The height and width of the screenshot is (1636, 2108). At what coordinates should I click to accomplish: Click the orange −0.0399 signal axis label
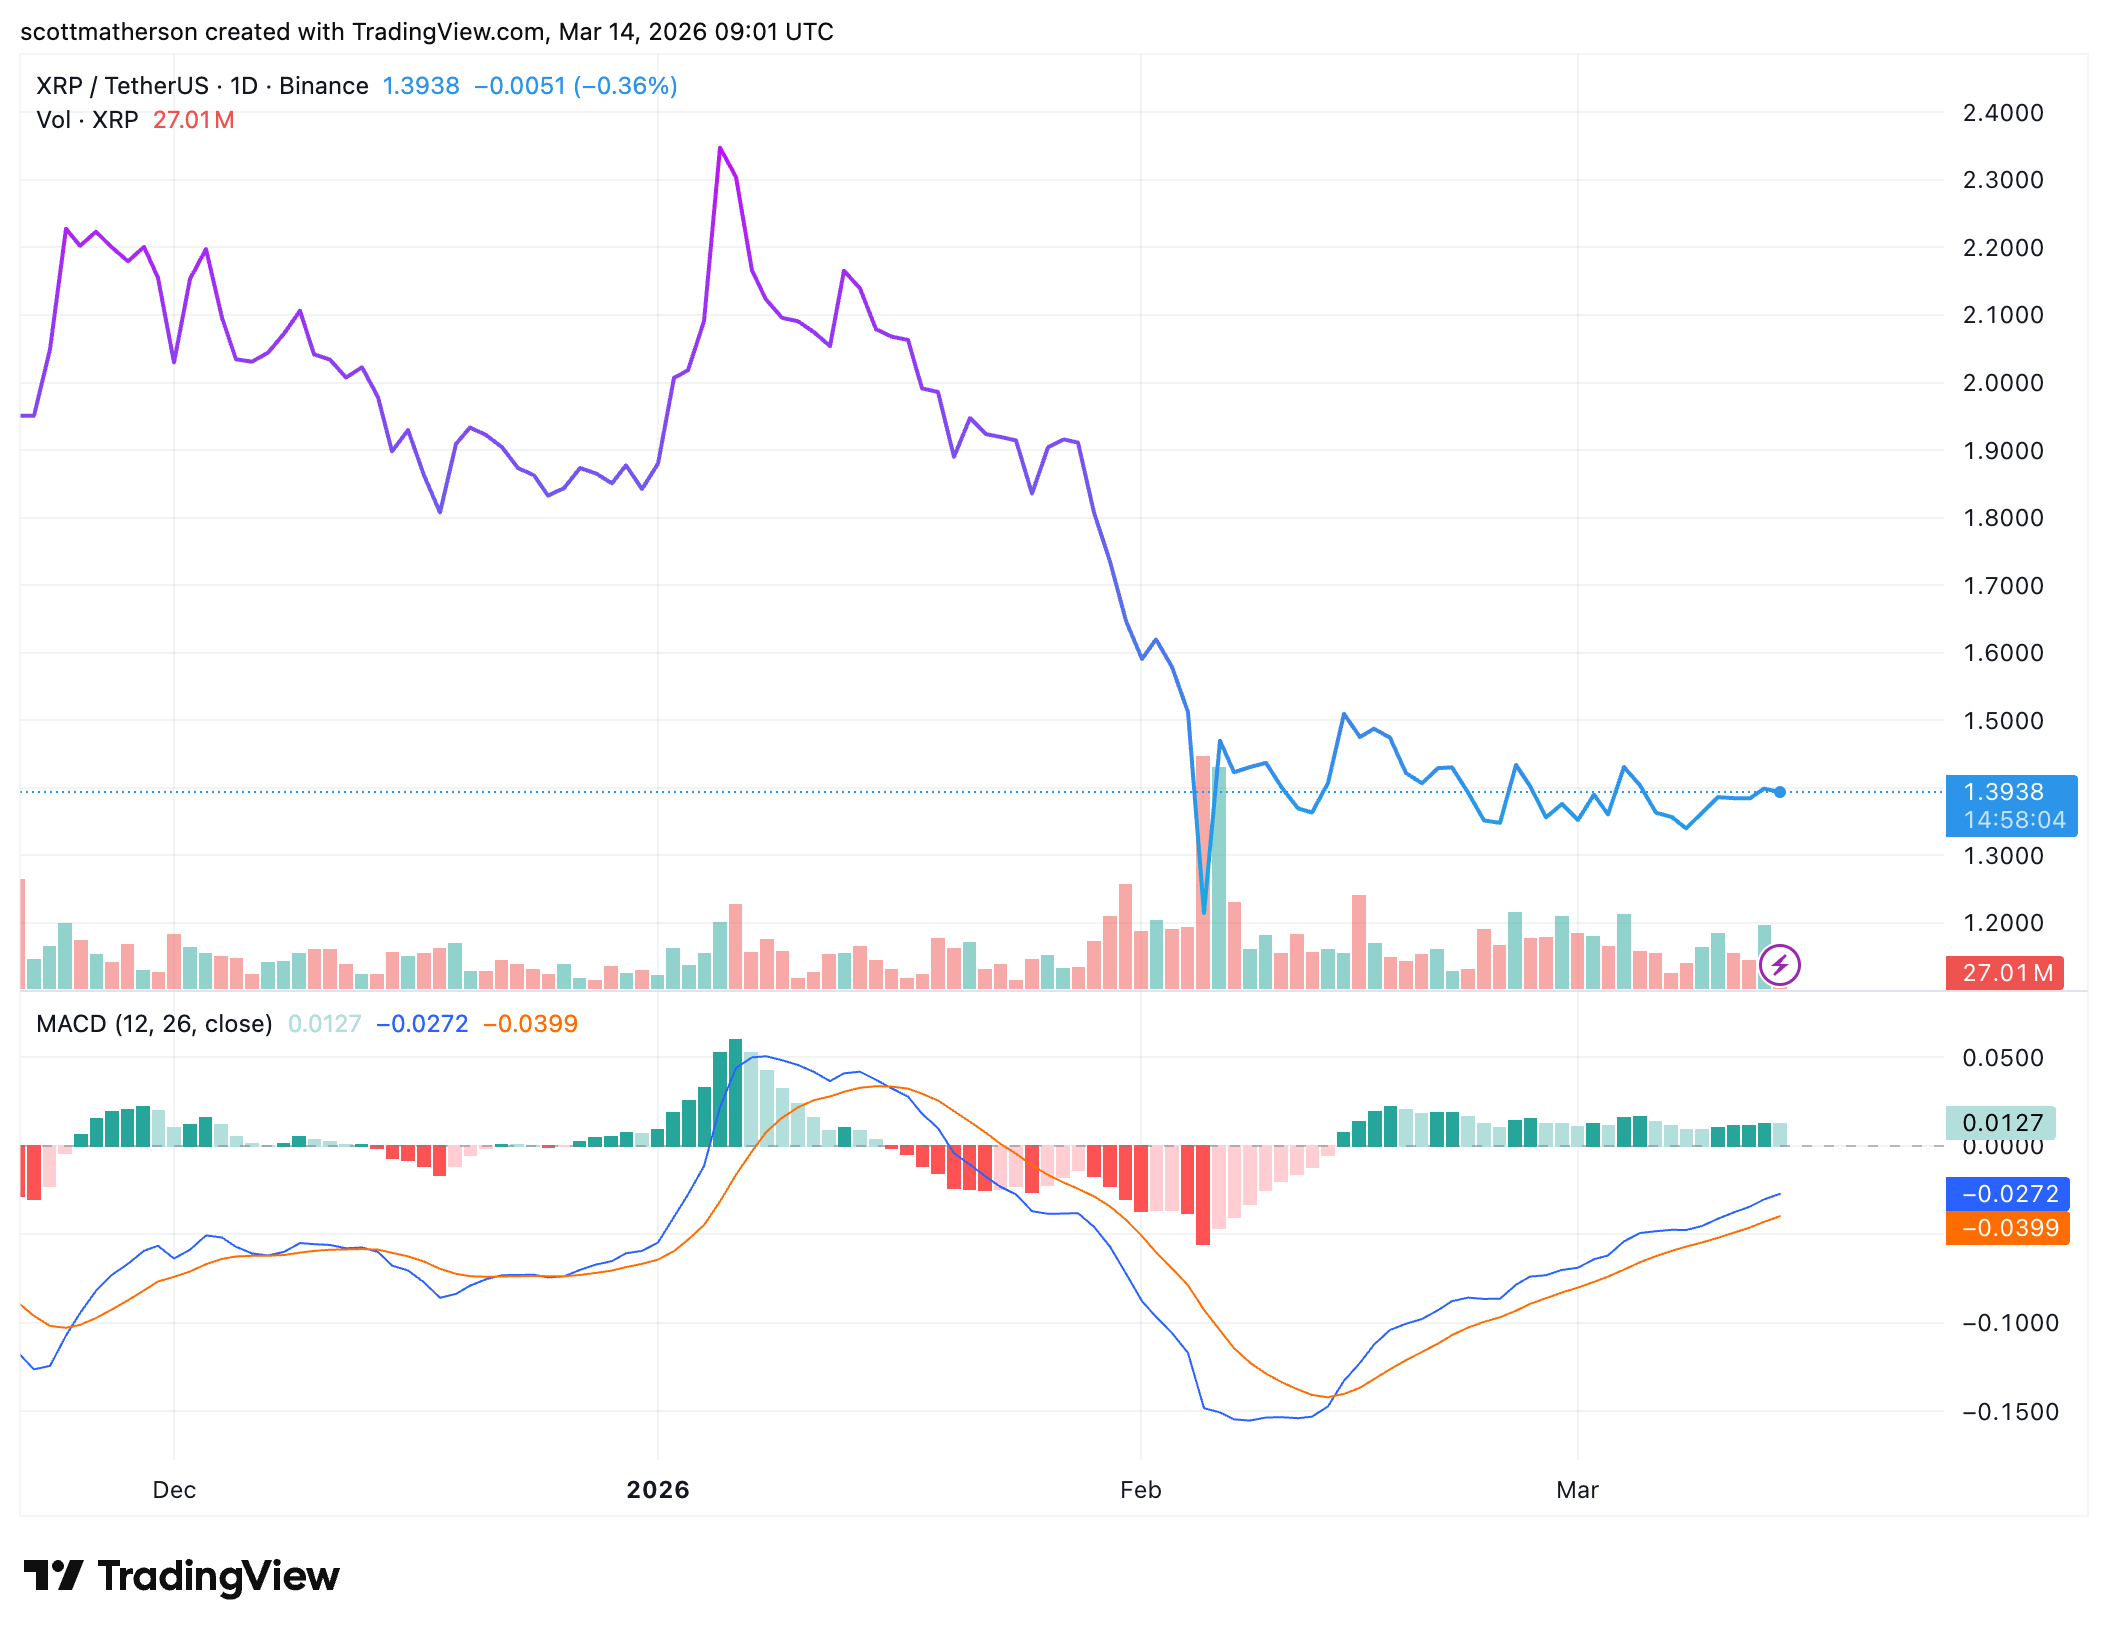(2007, 1228)
